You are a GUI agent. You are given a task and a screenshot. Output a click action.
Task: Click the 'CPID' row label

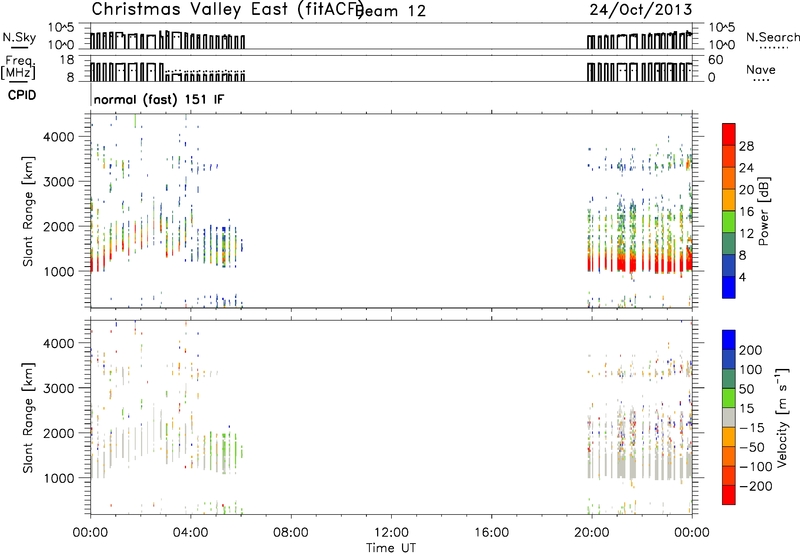pyautogui.click(x=22, y=95)
